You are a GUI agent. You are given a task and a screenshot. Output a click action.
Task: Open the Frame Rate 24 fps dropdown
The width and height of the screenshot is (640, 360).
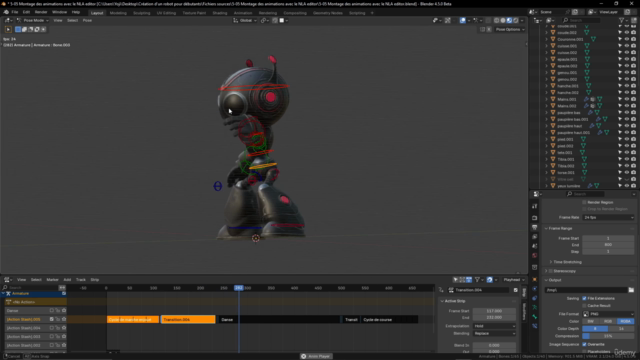click(x=608, y=218)
